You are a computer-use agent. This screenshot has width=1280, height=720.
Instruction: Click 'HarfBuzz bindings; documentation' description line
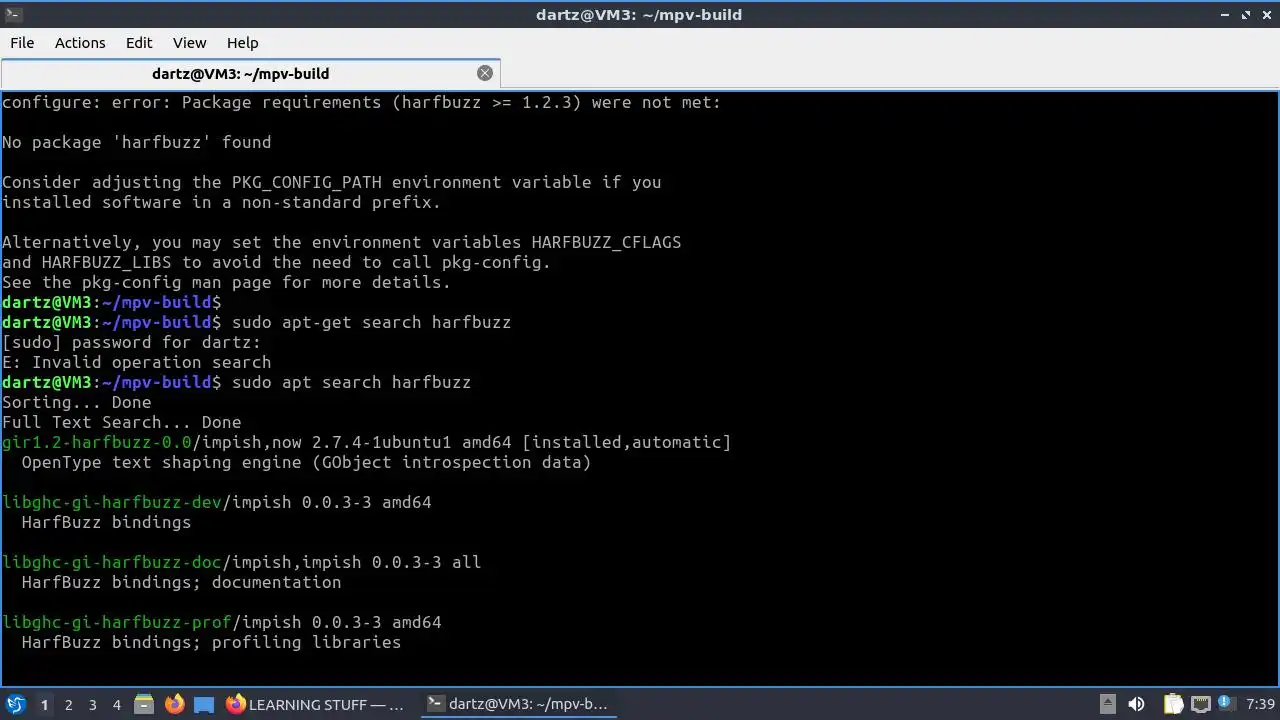point(181,582)
